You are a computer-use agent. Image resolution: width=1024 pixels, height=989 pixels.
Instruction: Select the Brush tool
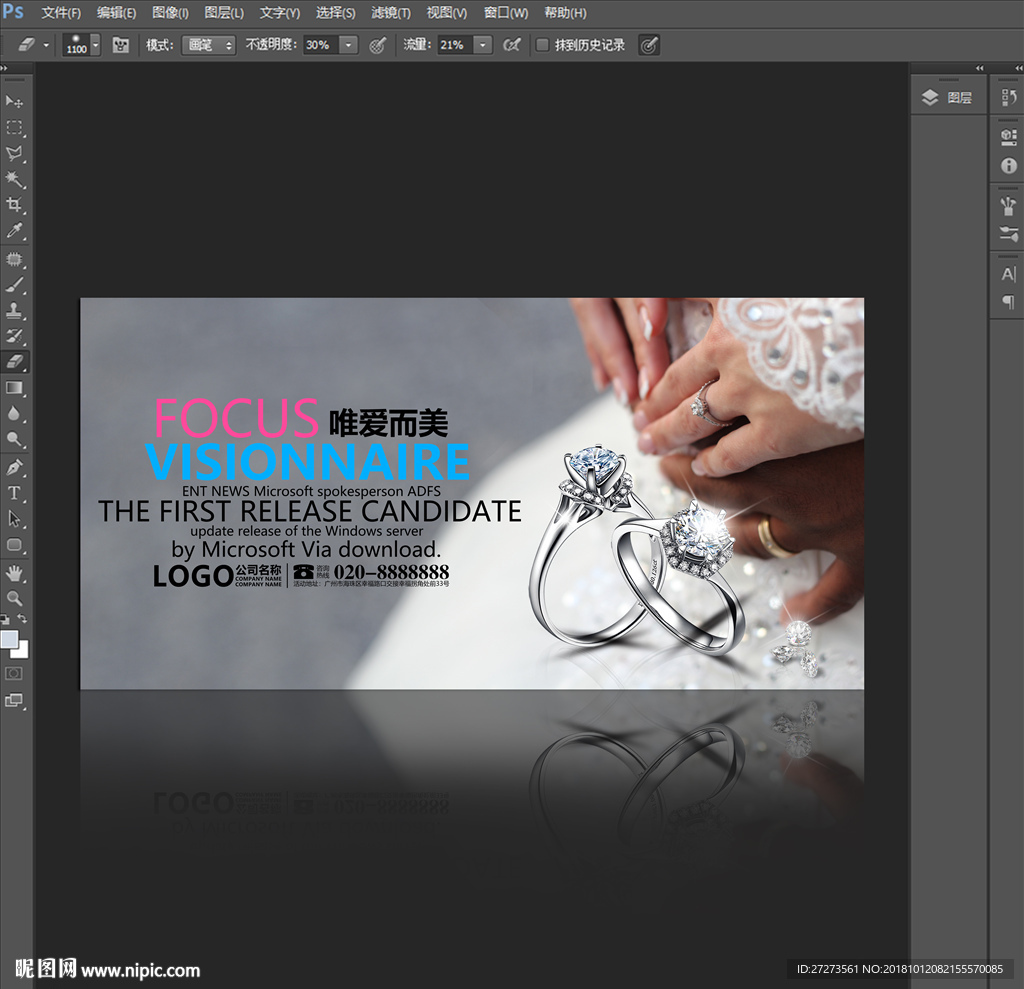(x=14, y=284)
